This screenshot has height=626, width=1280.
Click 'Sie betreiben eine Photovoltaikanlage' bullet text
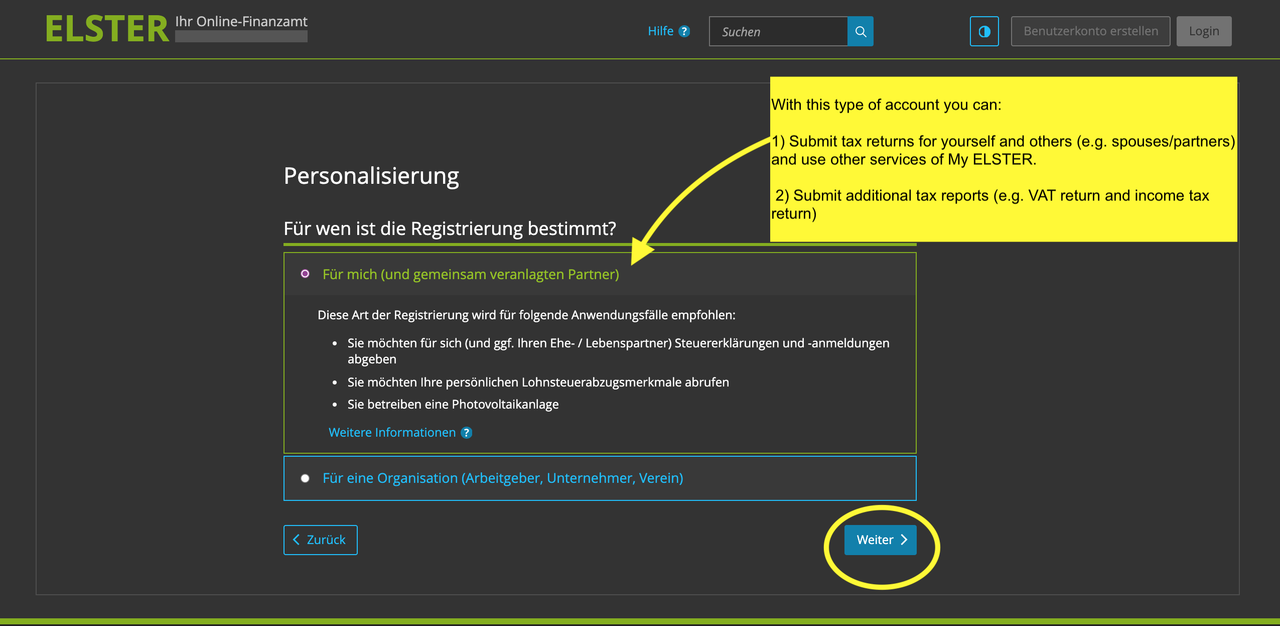[x=453, y=404]
